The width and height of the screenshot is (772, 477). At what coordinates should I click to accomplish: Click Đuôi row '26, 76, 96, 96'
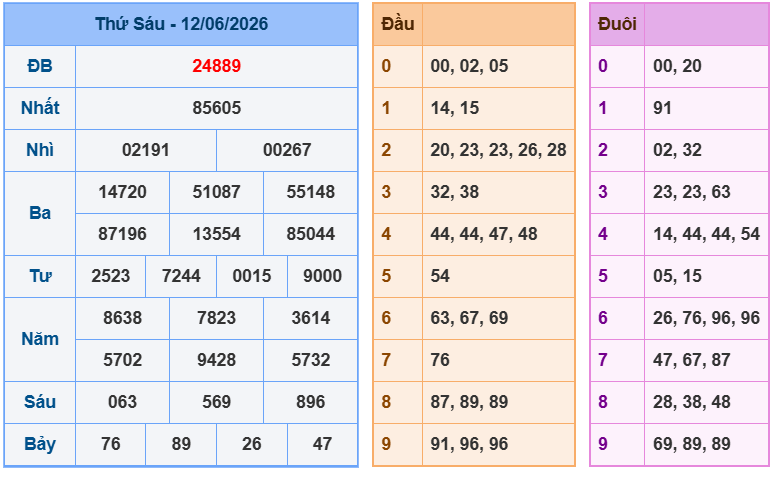[x=707, y=318]
